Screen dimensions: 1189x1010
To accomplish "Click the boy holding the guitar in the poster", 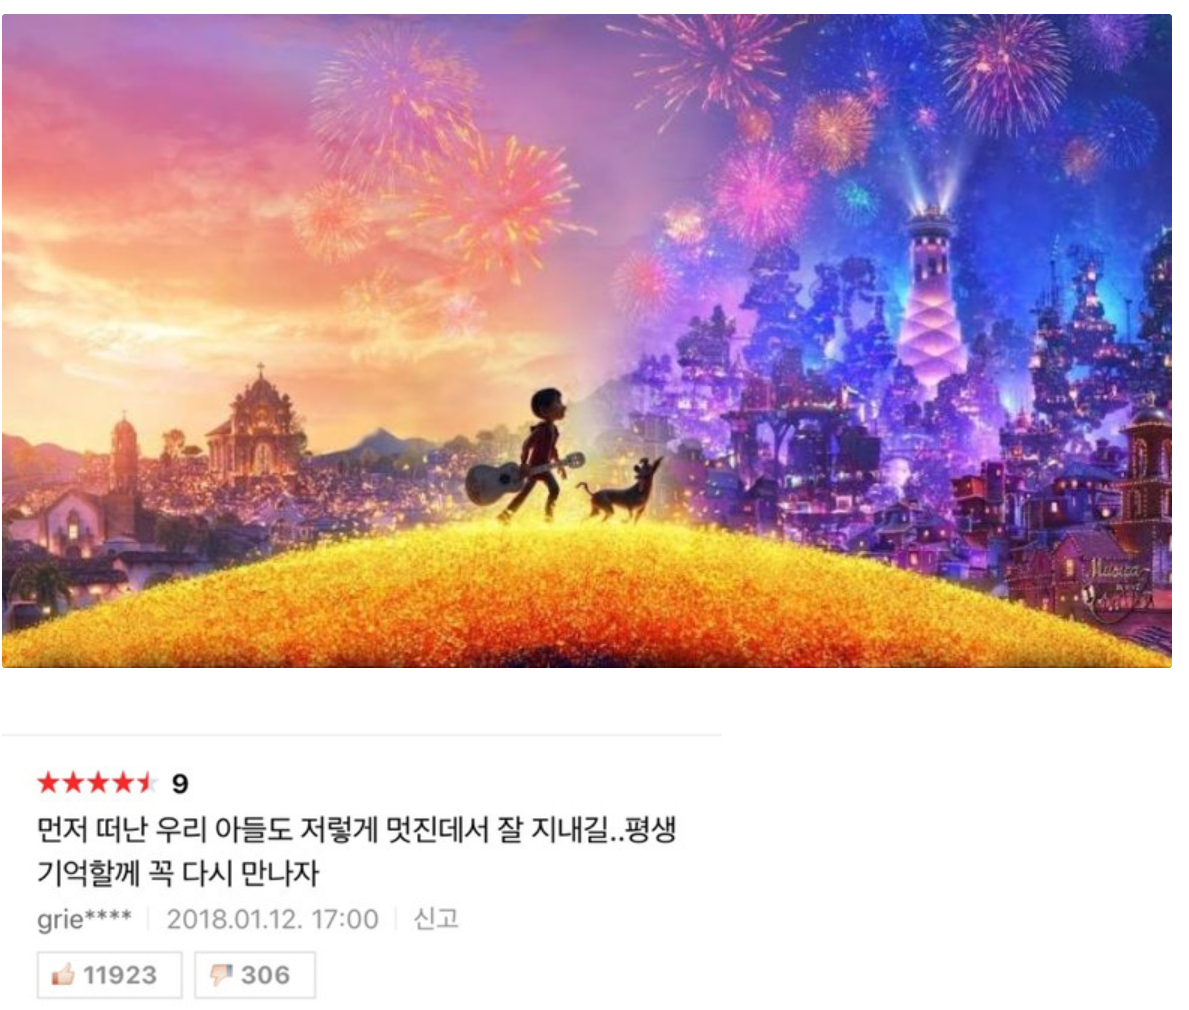I will 540,453.
